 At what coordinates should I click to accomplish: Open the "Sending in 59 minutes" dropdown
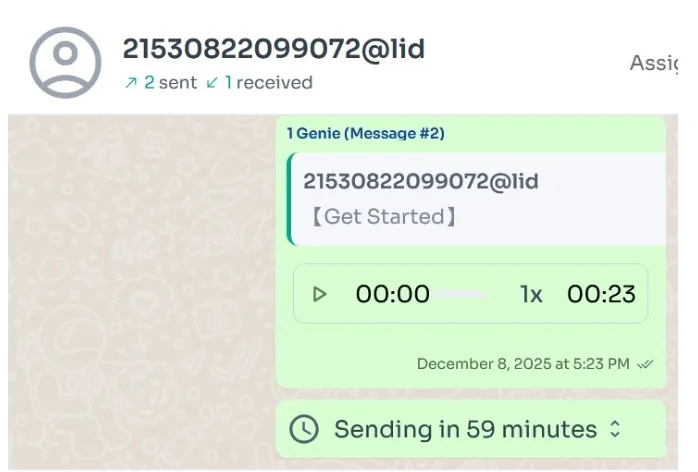pos(465,430)
